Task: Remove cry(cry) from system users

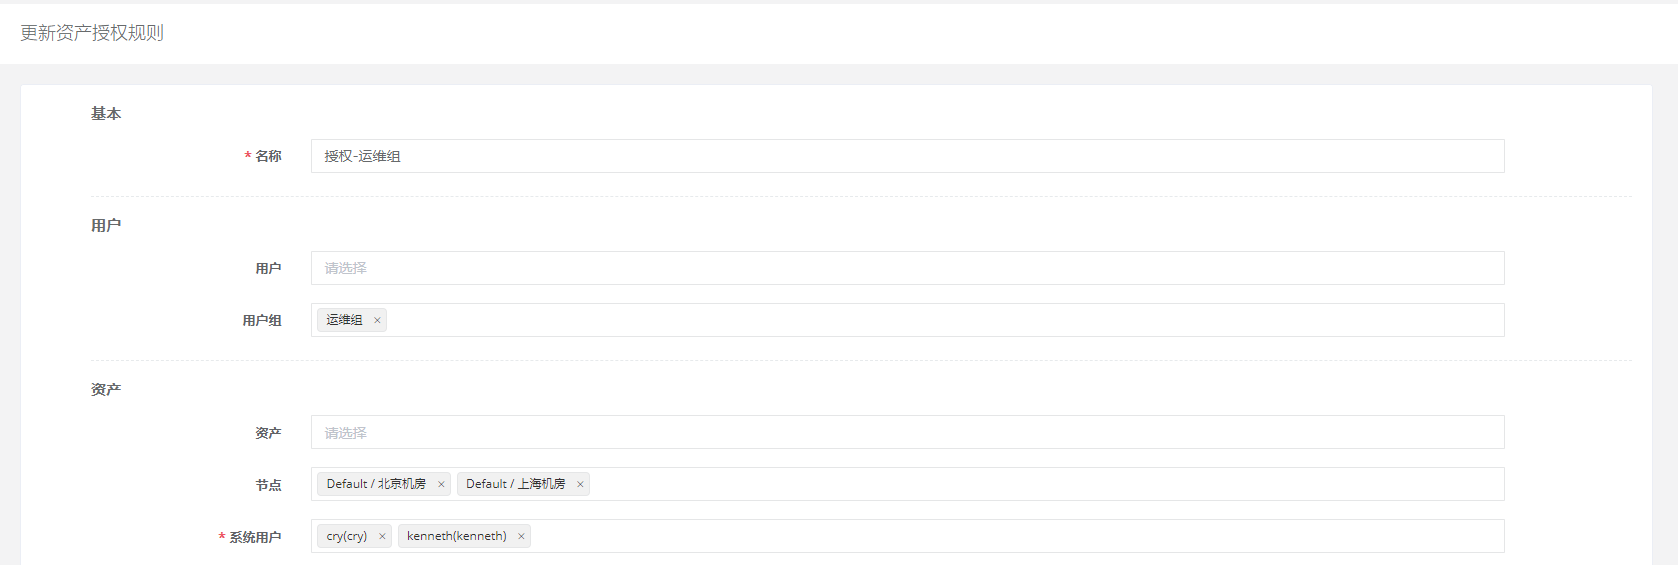Action: click(382, 537)
